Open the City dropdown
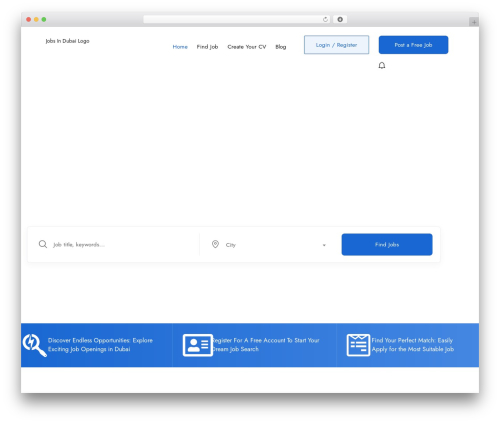Viewport: 500px width, 423px height. (270, 245)
